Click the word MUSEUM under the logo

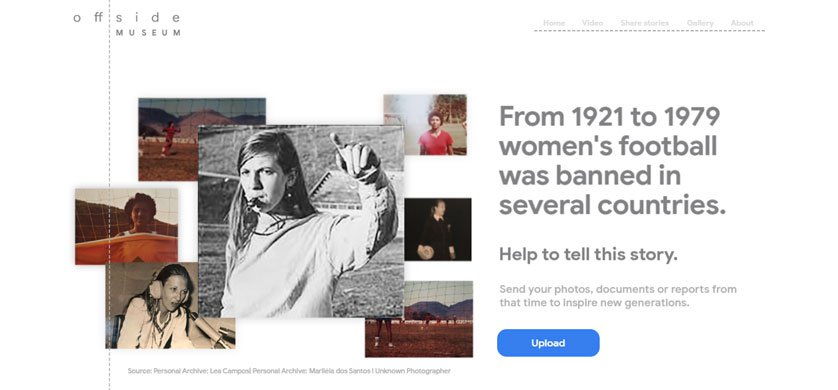coord(148,33)
